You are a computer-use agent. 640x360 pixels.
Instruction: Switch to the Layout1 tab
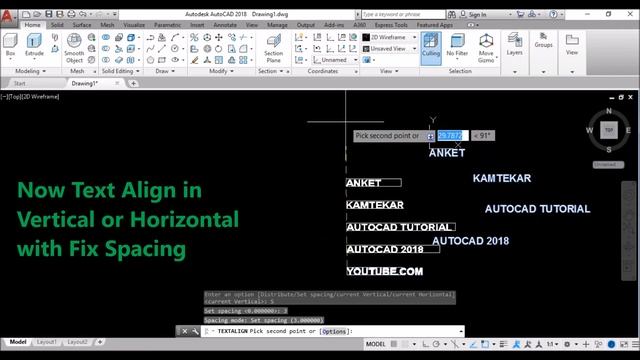[x=47, y=342]
